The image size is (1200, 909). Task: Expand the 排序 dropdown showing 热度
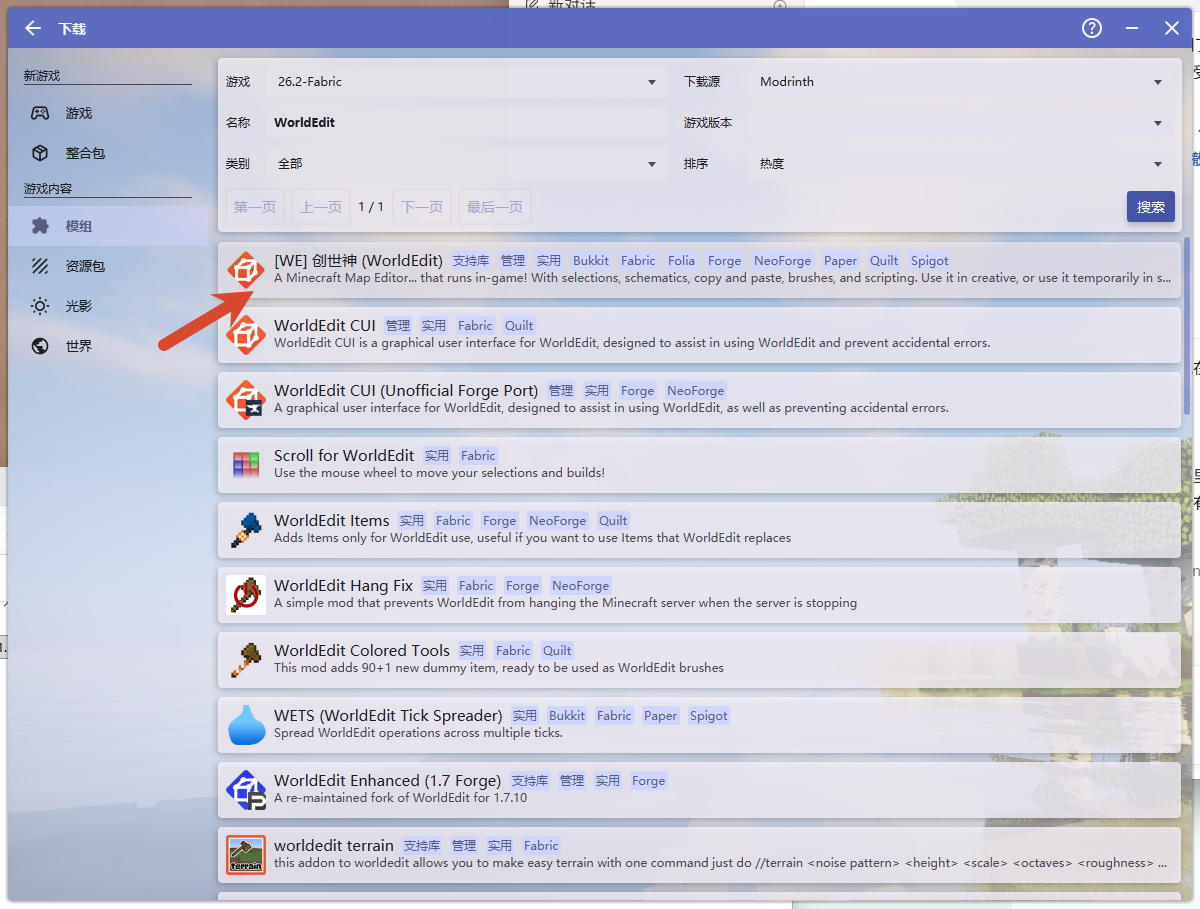[x=961, y=164]
